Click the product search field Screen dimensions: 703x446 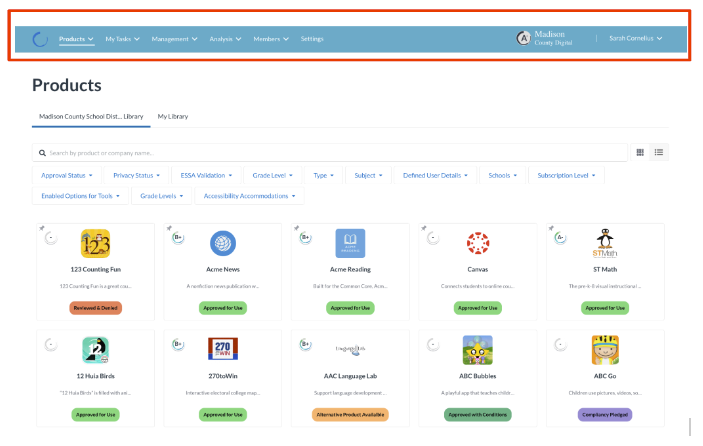pyautogui.click(x=330, y=153)
